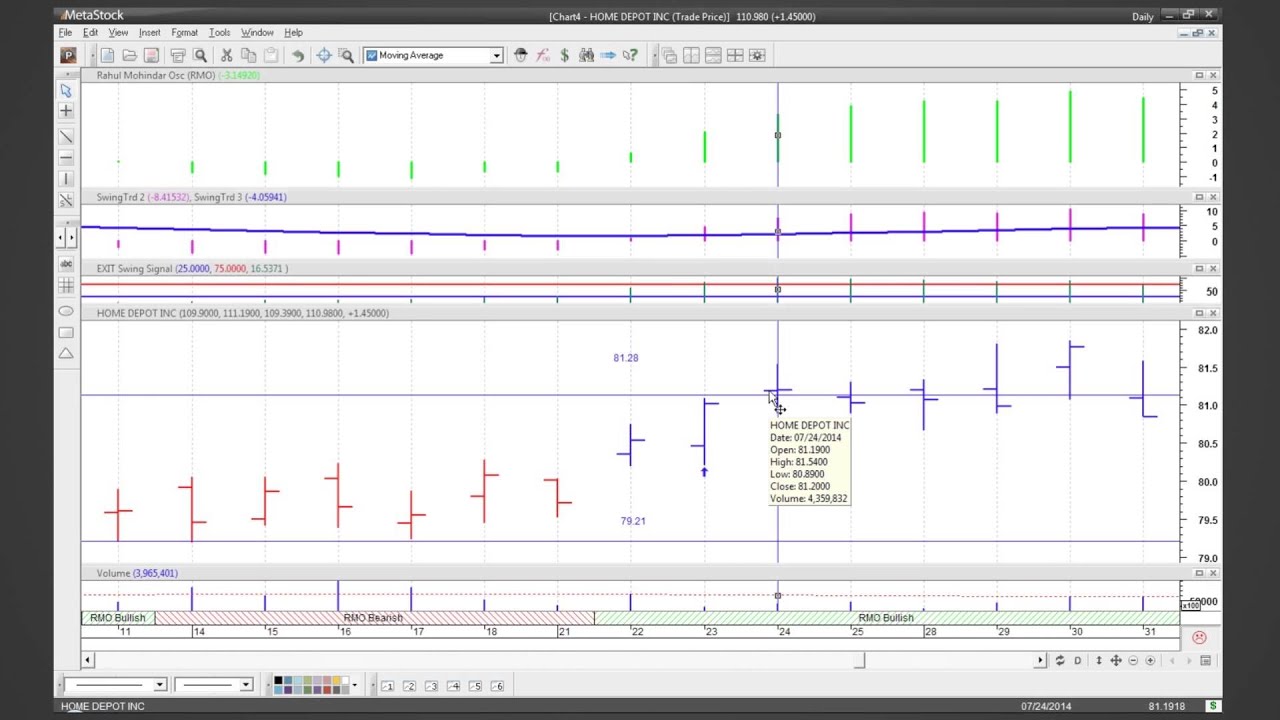Screen dimensions: 1280x720
Task: Select the crosshair plus tool
Action: pos(66,111)
